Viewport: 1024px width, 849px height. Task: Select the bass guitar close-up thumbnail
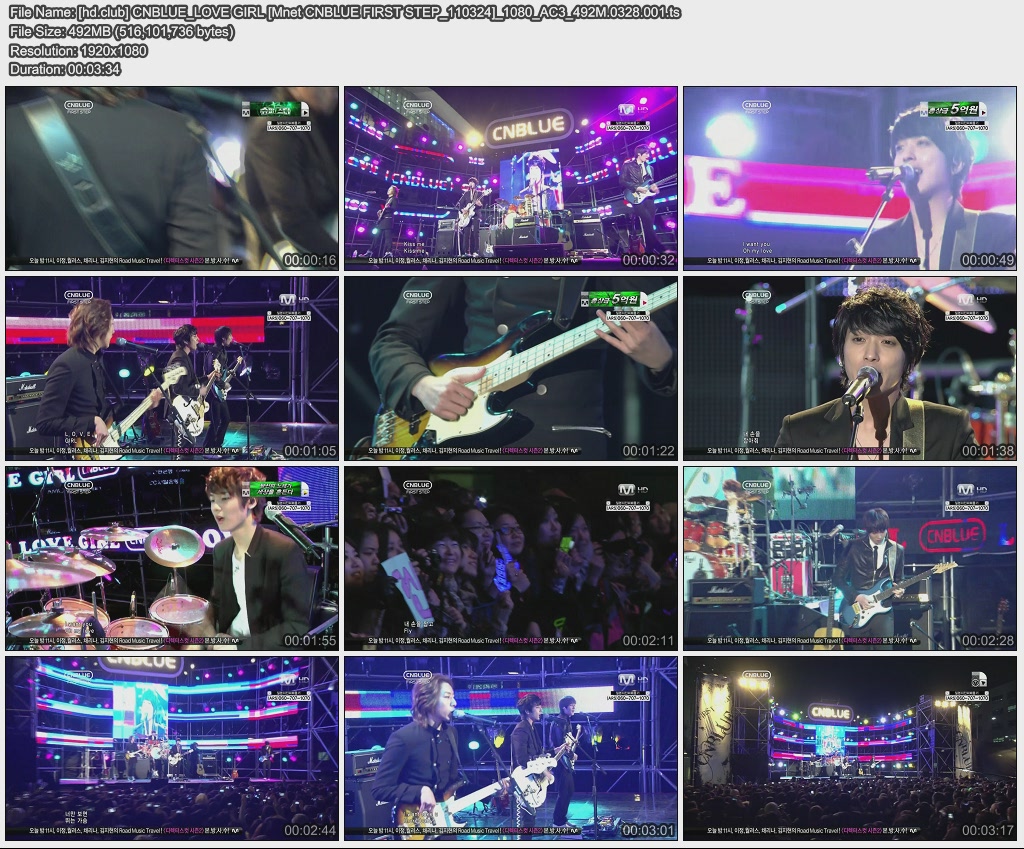tap(510, 368)
